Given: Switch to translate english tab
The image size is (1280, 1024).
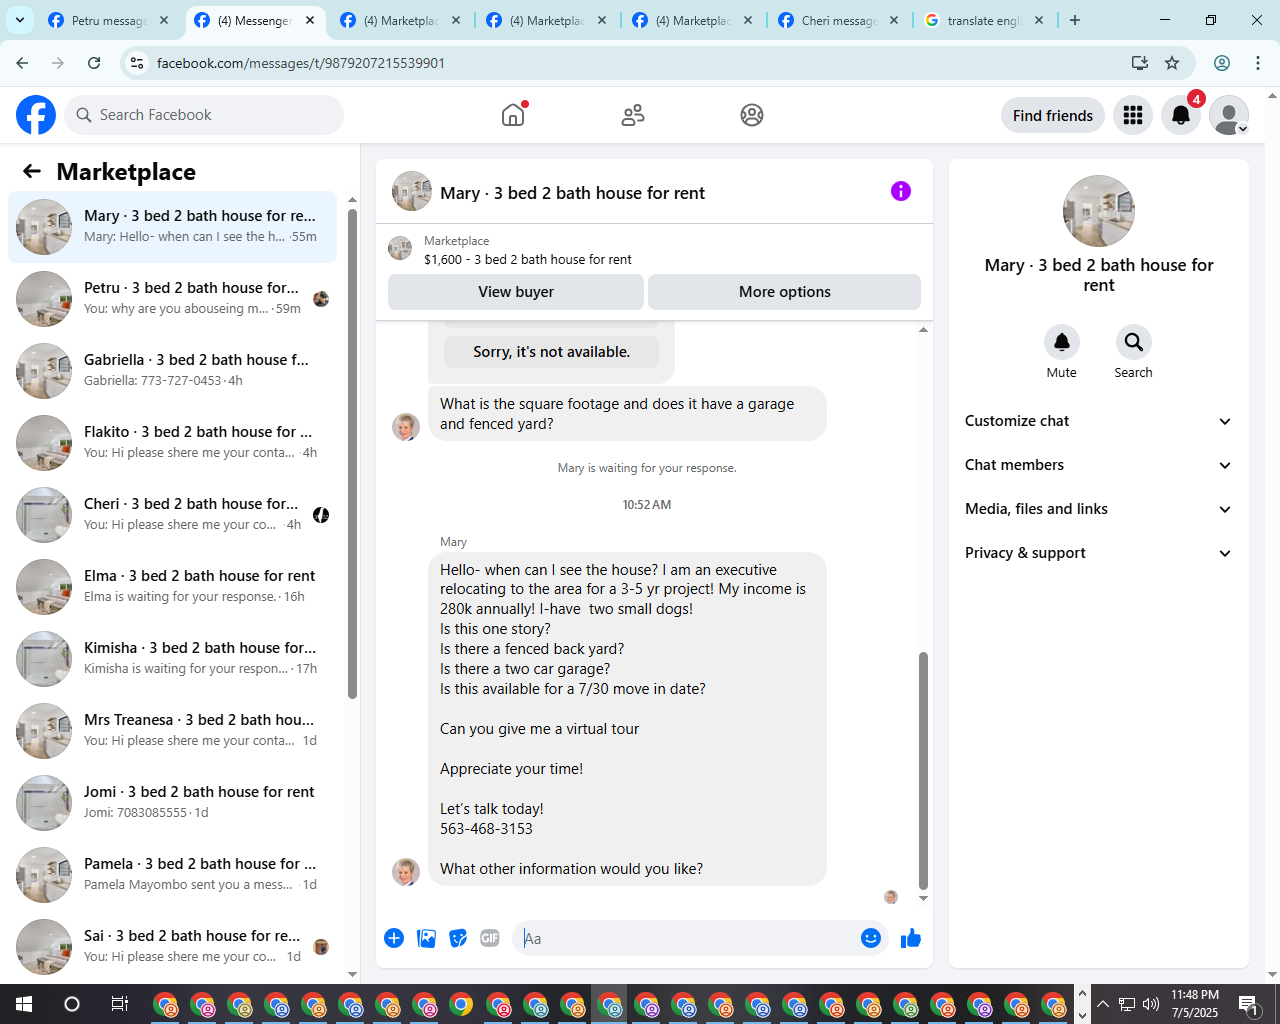Looking at the screenshot, I should tap(985, 20).
